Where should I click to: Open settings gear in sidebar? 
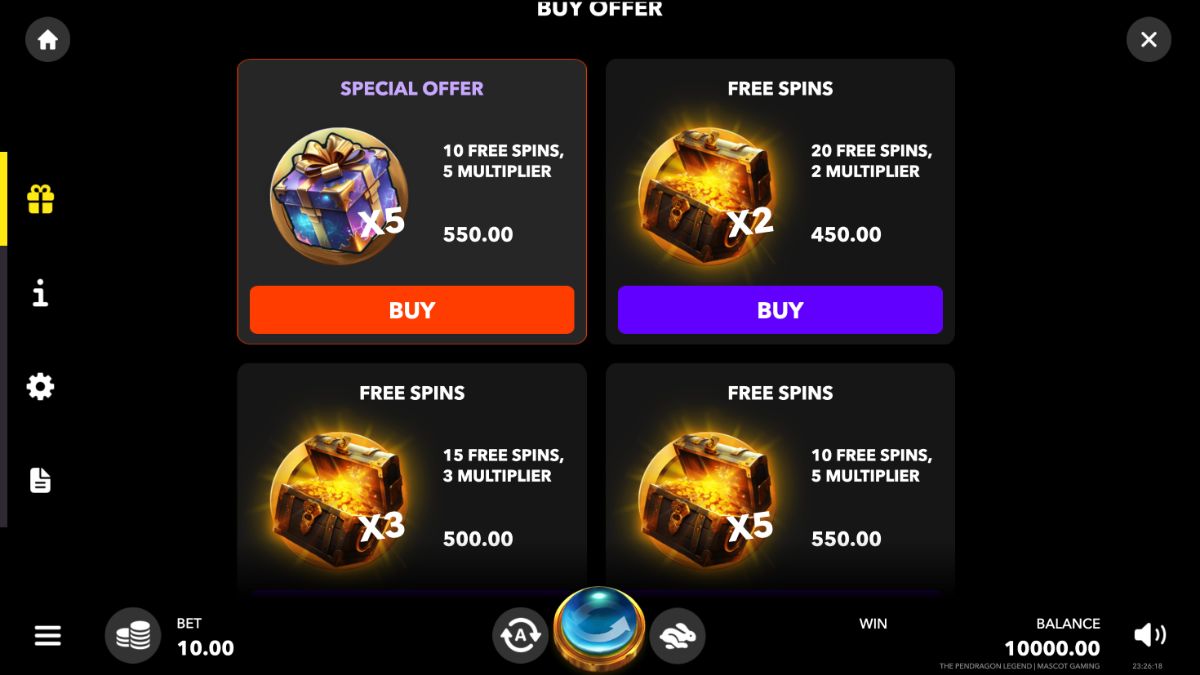40,387
